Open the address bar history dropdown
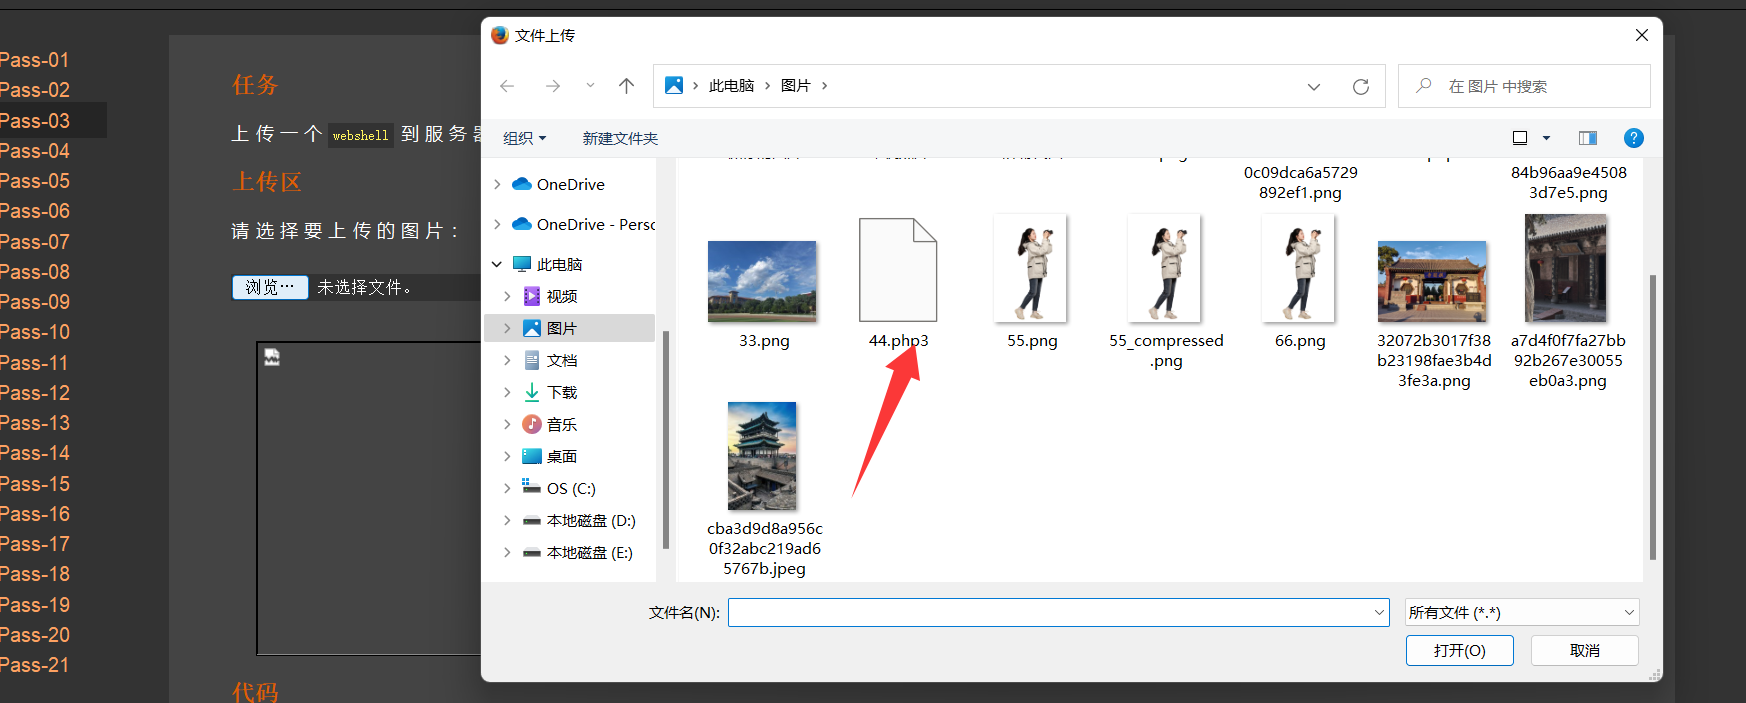Screen dimensions: 1746x703 point(1314,87)
